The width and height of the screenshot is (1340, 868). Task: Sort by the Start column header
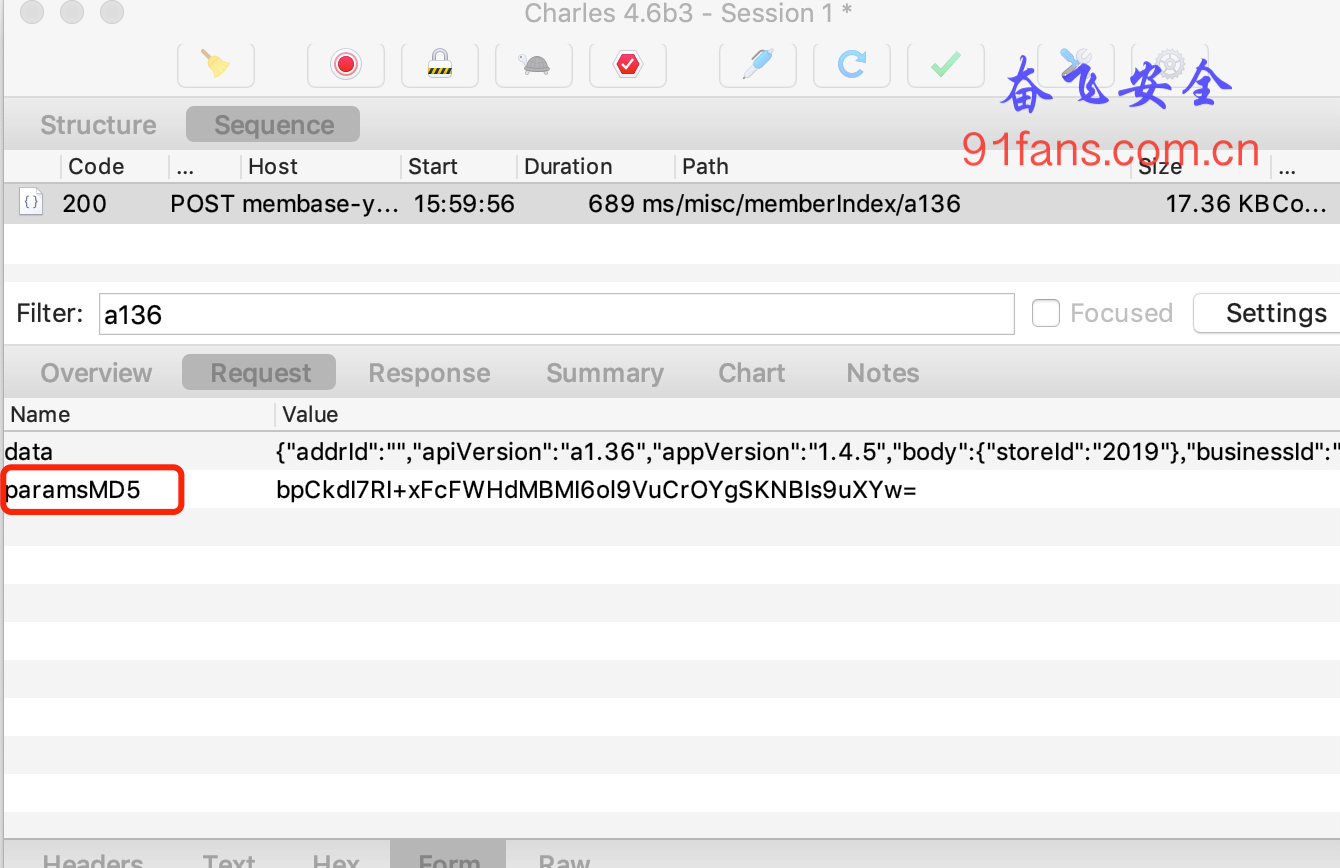(x=432, y=166)
